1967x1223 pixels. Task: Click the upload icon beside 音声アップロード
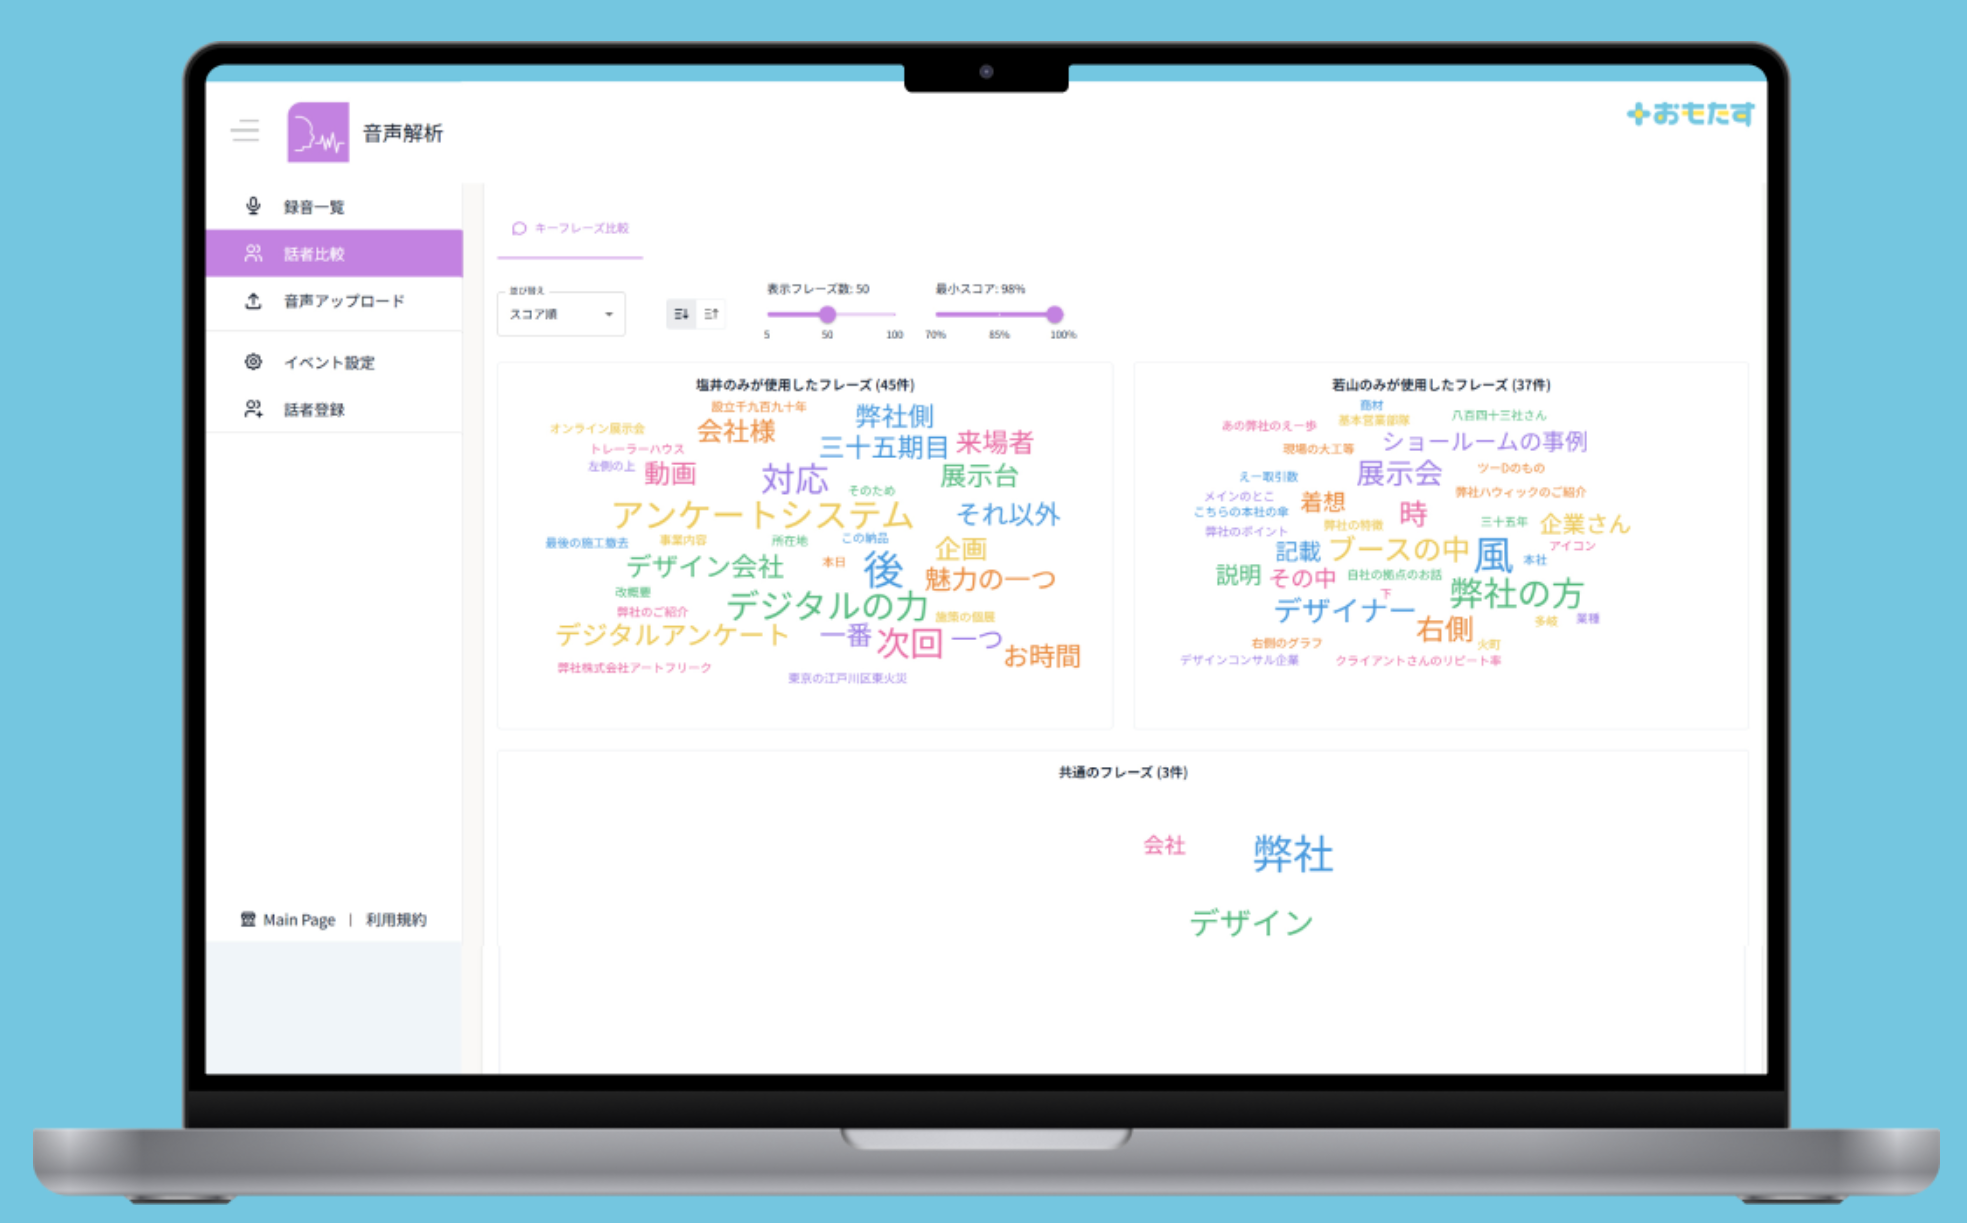[253, 301]
